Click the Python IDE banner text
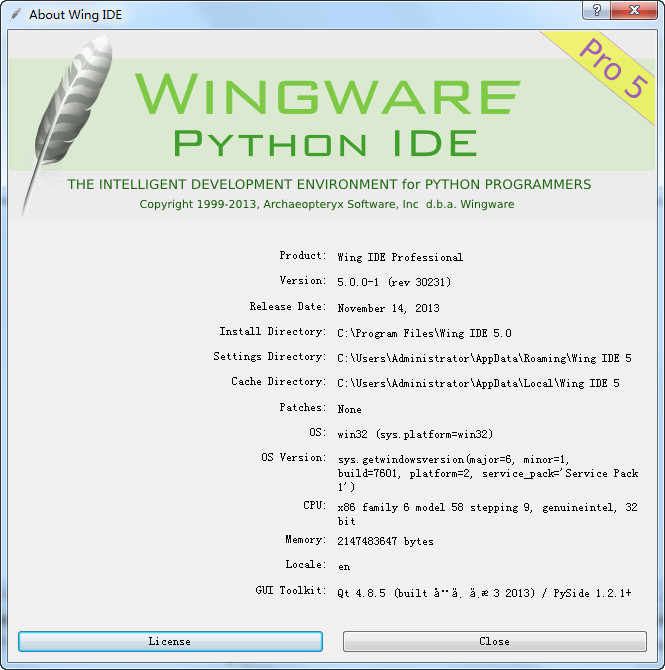 [325, 143]
